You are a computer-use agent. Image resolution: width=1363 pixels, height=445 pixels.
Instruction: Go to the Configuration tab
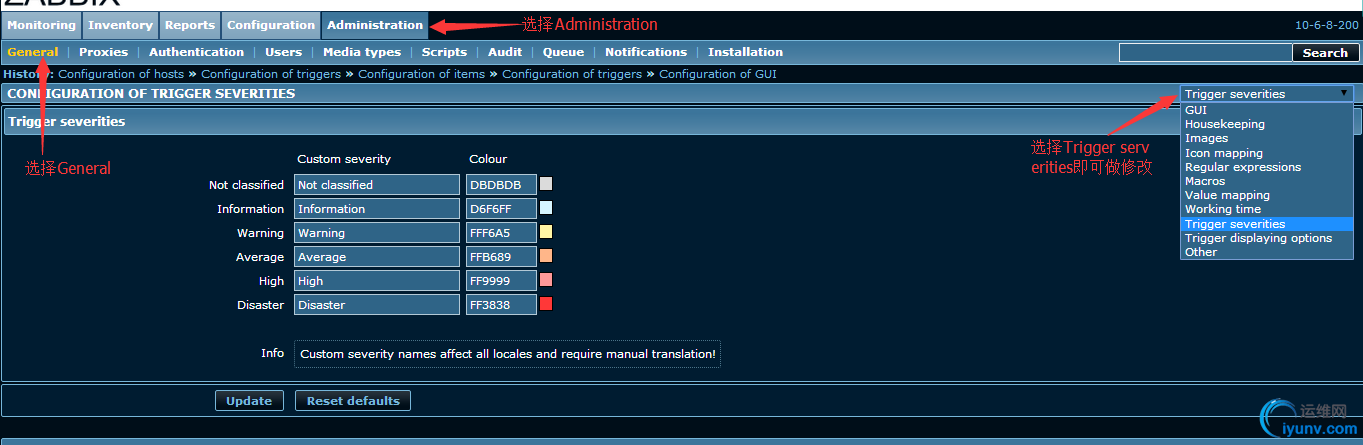(270, 25)
